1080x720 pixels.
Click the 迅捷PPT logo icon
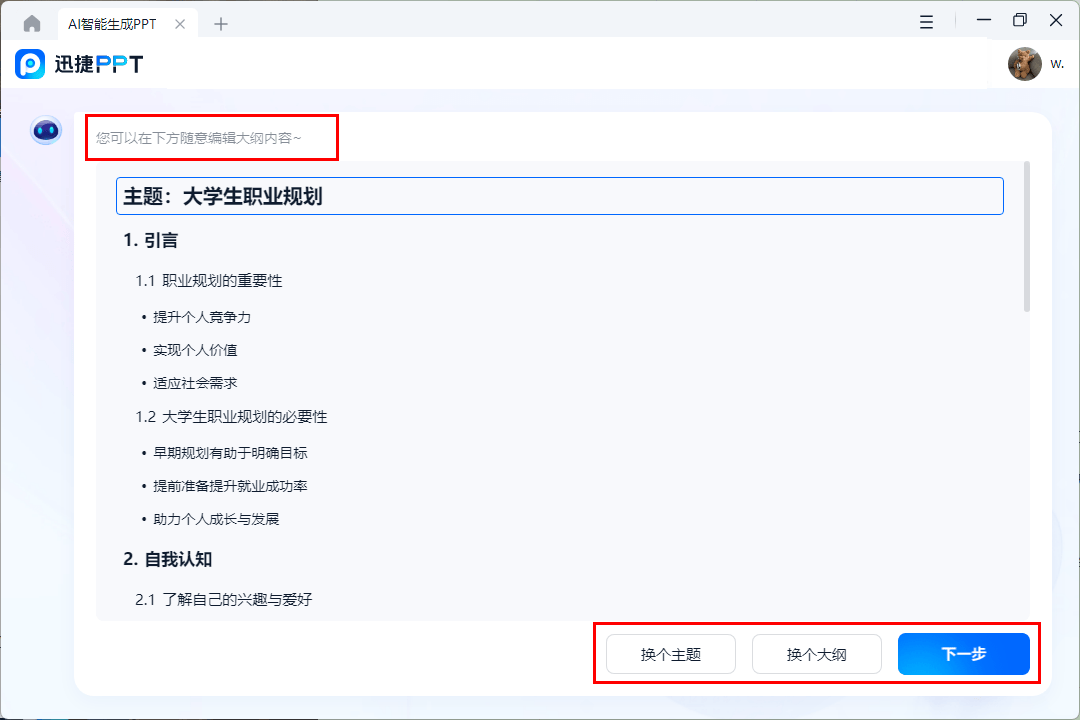click(30, 64)
